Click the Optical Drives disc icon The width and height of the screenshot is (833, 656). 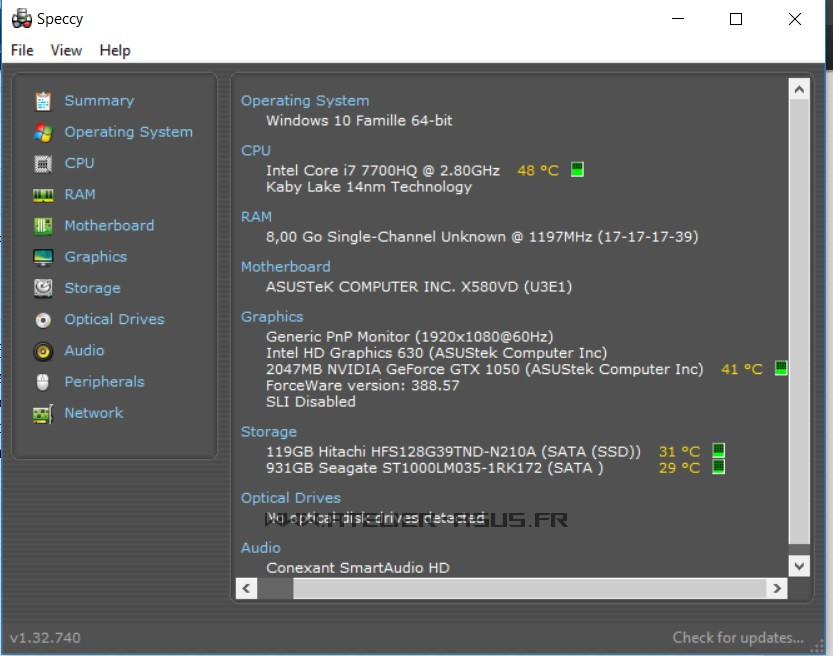click(43, 320)
